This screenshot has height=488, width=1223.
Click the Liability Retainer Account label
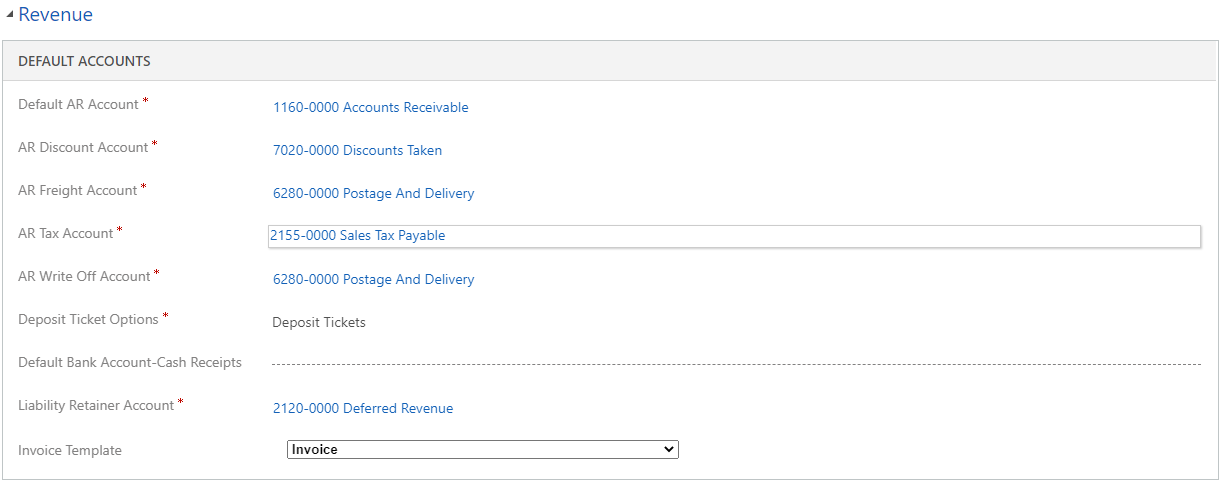click(x=96, y=405)
